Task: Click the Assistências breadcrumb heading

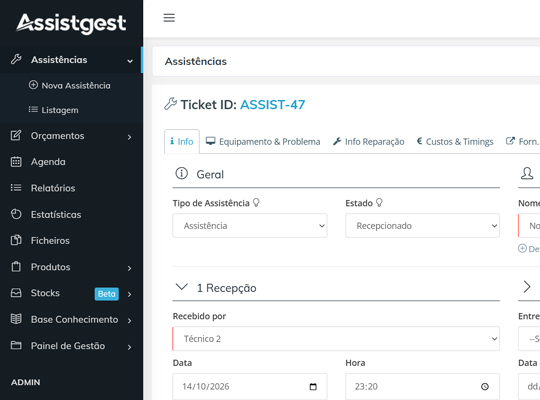Action: [196, 61]
